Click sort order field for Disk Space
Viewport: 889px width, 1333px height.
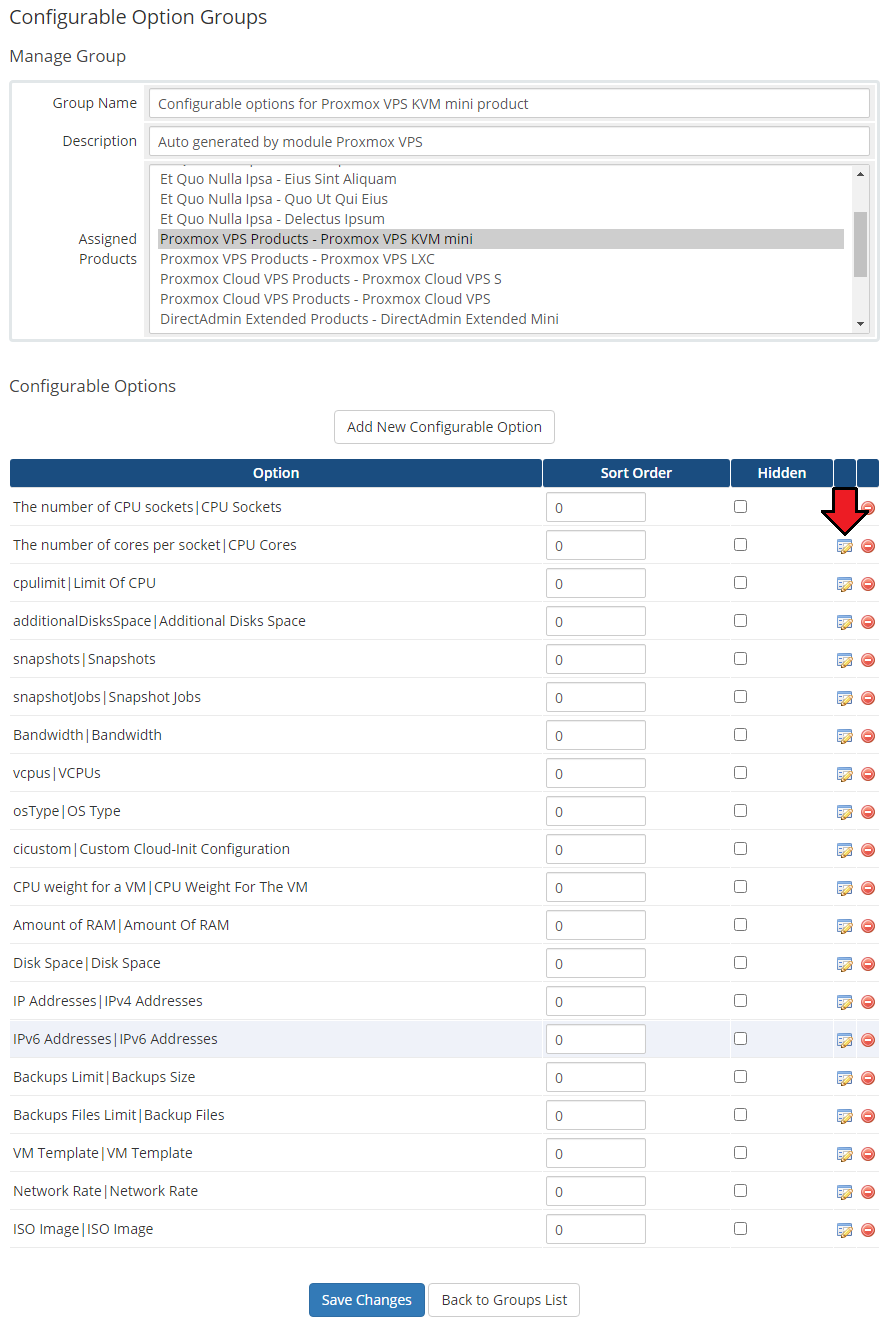point(596,963)
